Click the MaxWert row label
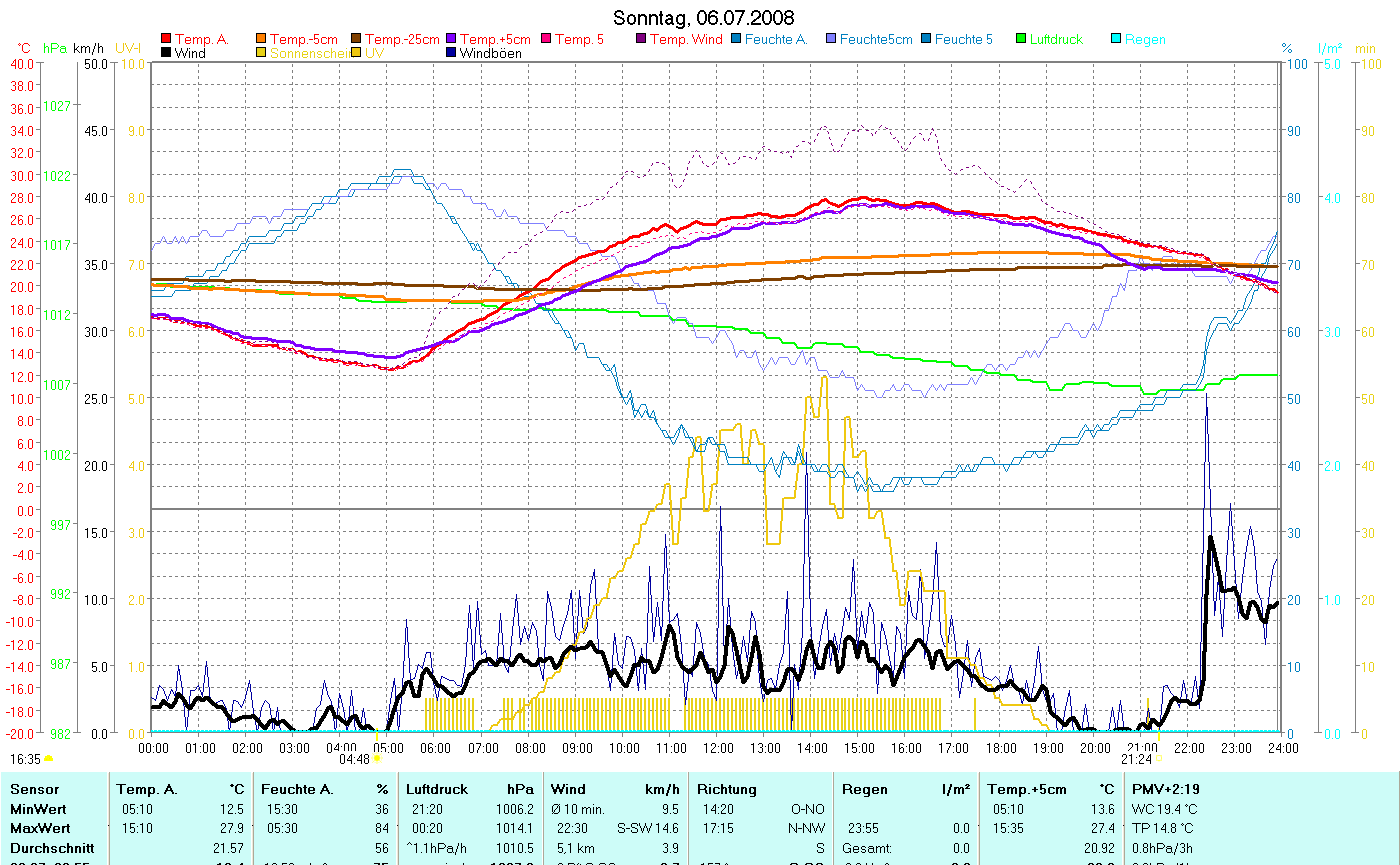The image size is (1400, 865). click(x=39, y=828)
